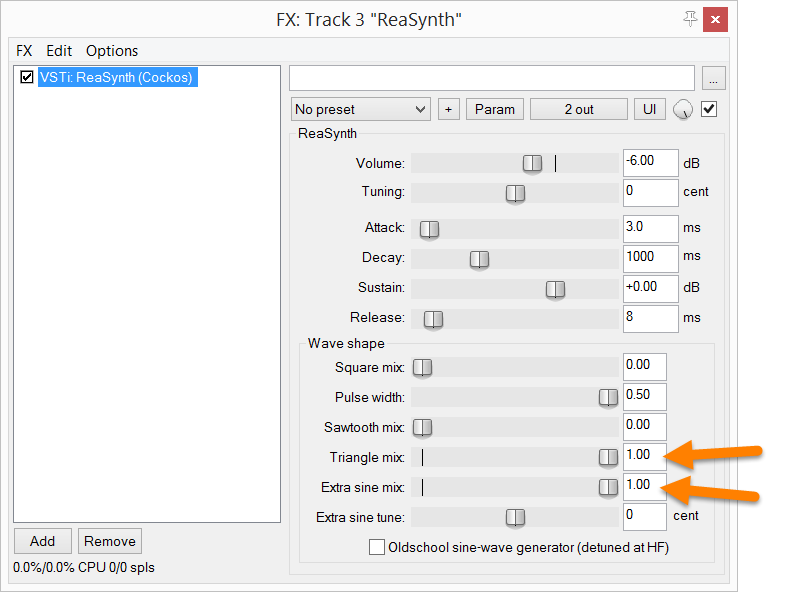Click the Triangle mix slider handle
The width and height of the screenshot is (798, 592).
(608, 458)
